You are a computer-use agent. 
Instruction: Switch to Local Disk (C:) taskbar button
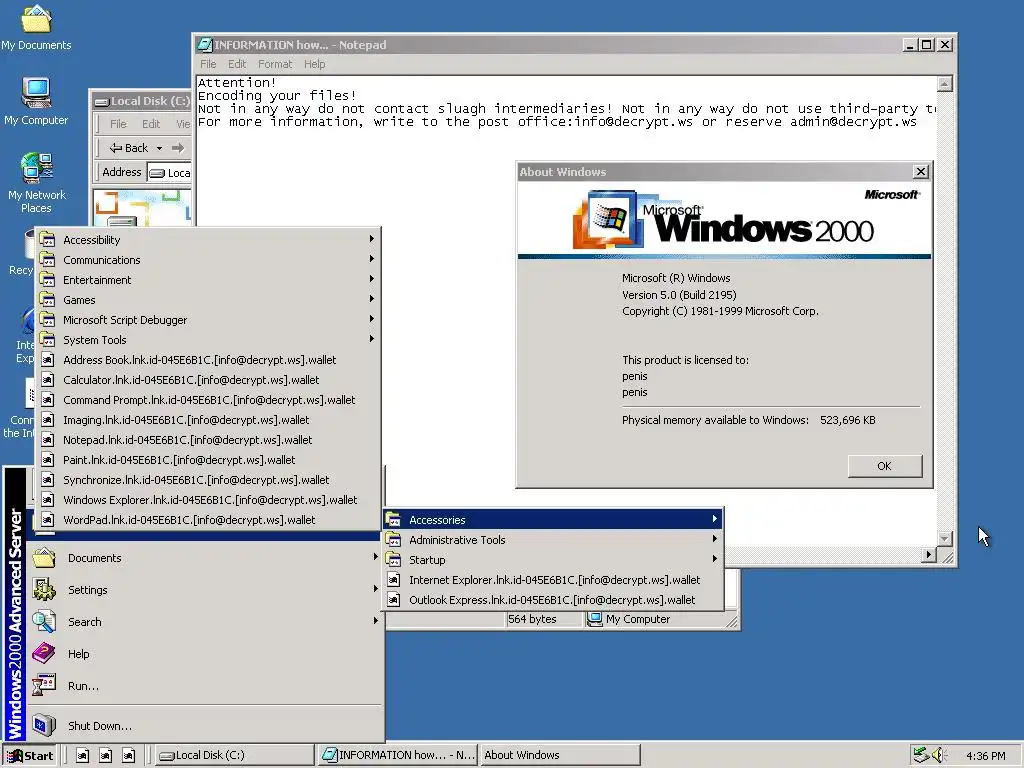click(x=234, y=756)
